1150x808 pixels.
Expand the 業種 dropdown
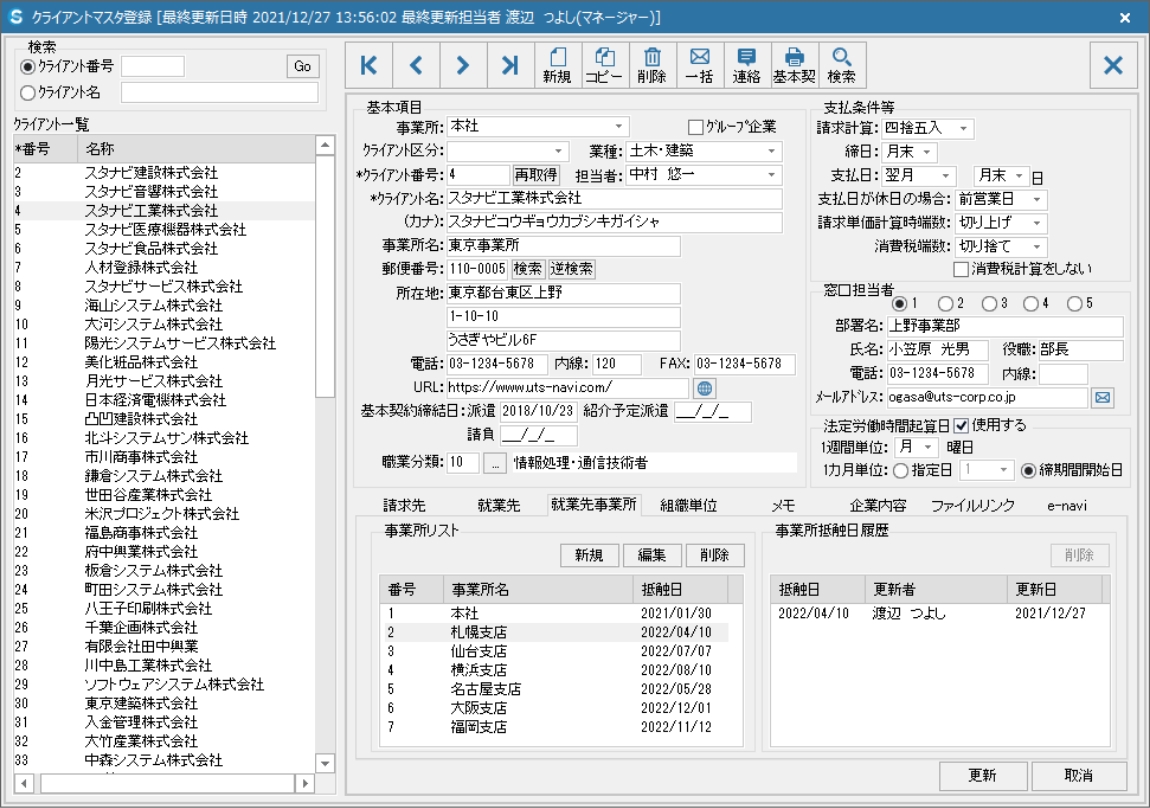[x=771, y=152]
